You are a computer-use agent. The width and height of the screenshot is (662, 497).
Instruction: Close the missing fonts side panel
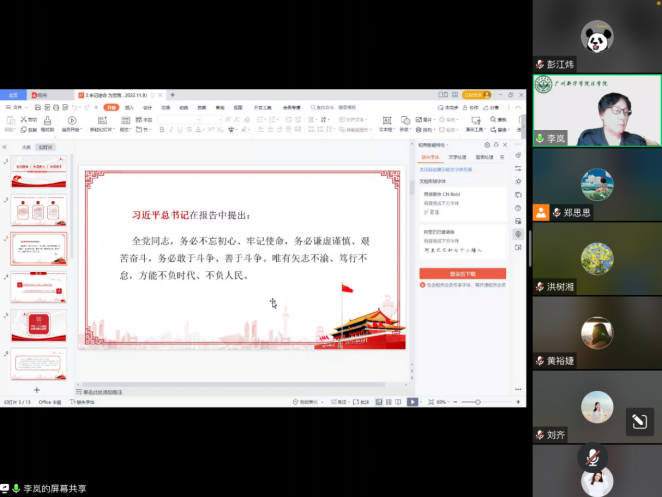pyautogui.click(x=503, y=145)
